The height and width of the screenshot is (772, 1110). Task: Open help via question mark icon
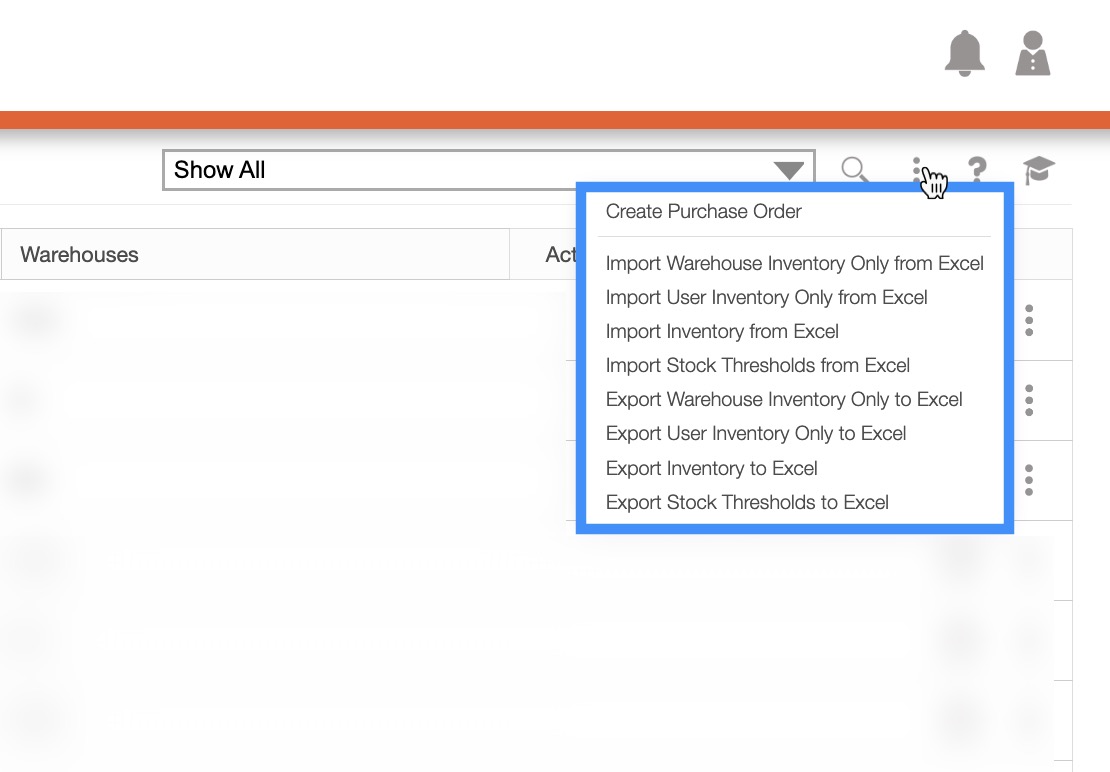coord(977,170)
